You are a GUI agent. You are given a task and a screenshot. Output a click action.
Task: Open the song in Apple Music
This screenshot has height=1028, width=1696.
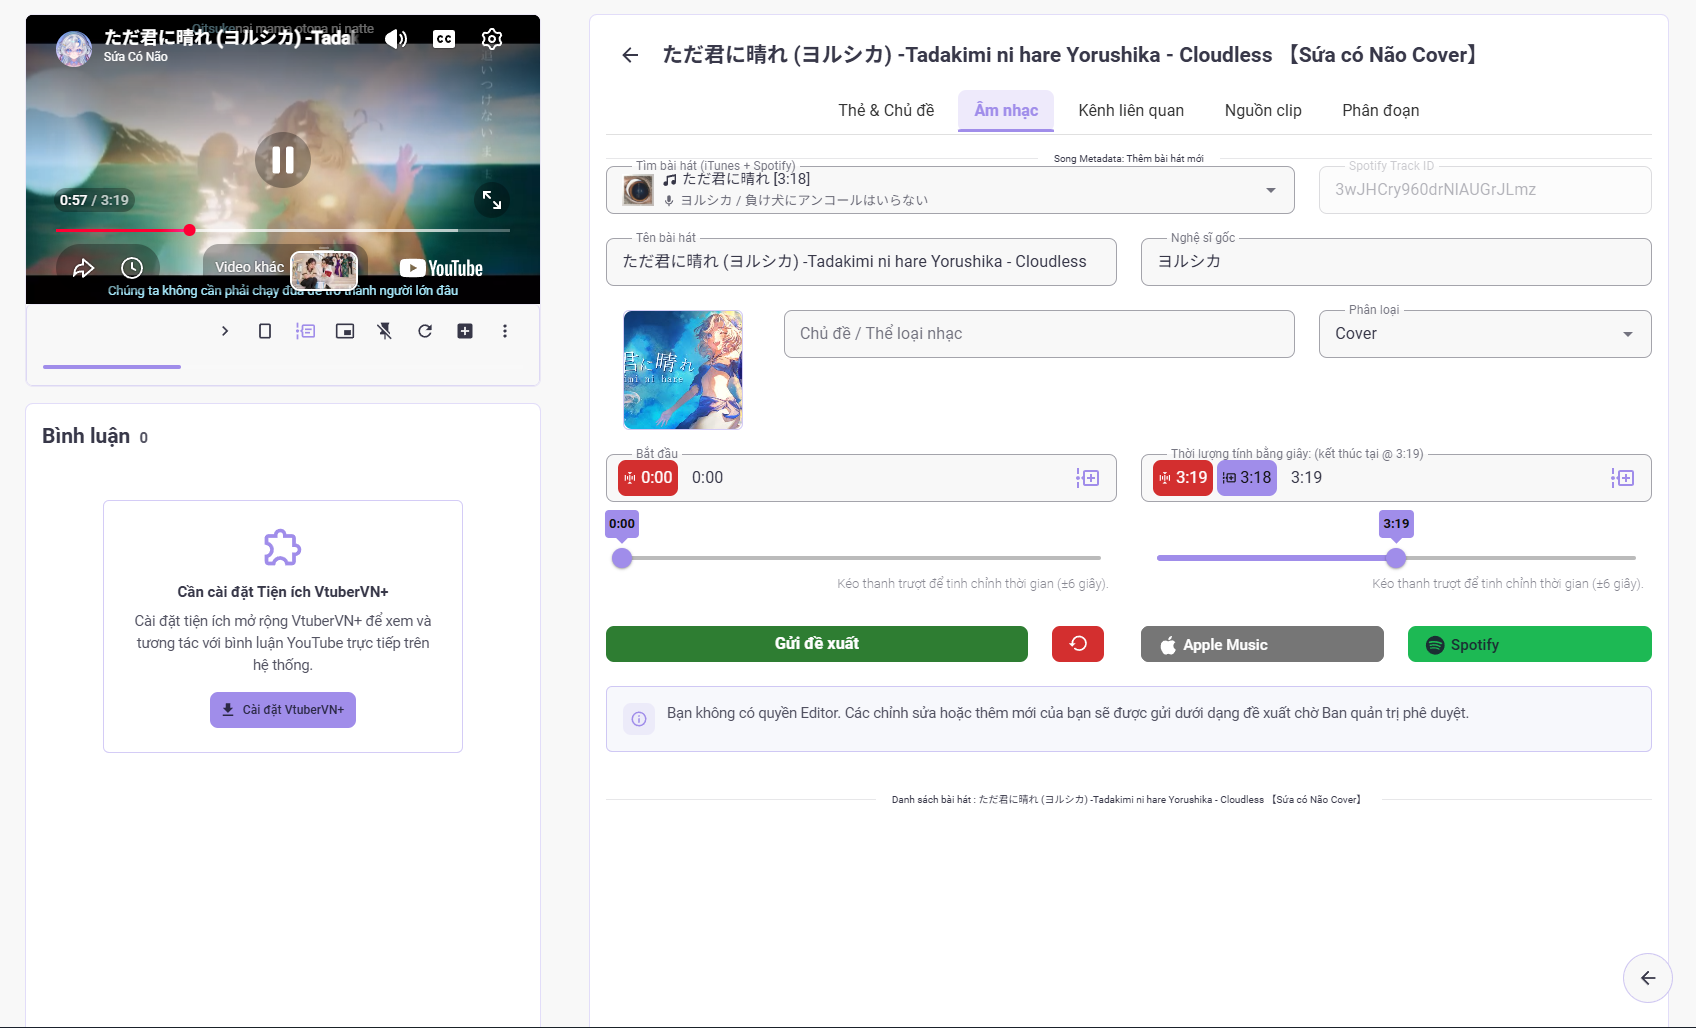(1262, 644)
